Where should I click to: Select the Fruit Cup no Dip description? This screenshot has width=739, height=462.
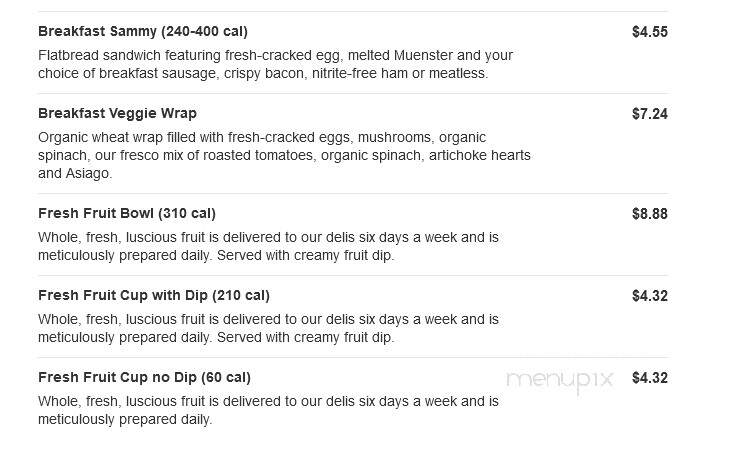click(x=268, y=411)
